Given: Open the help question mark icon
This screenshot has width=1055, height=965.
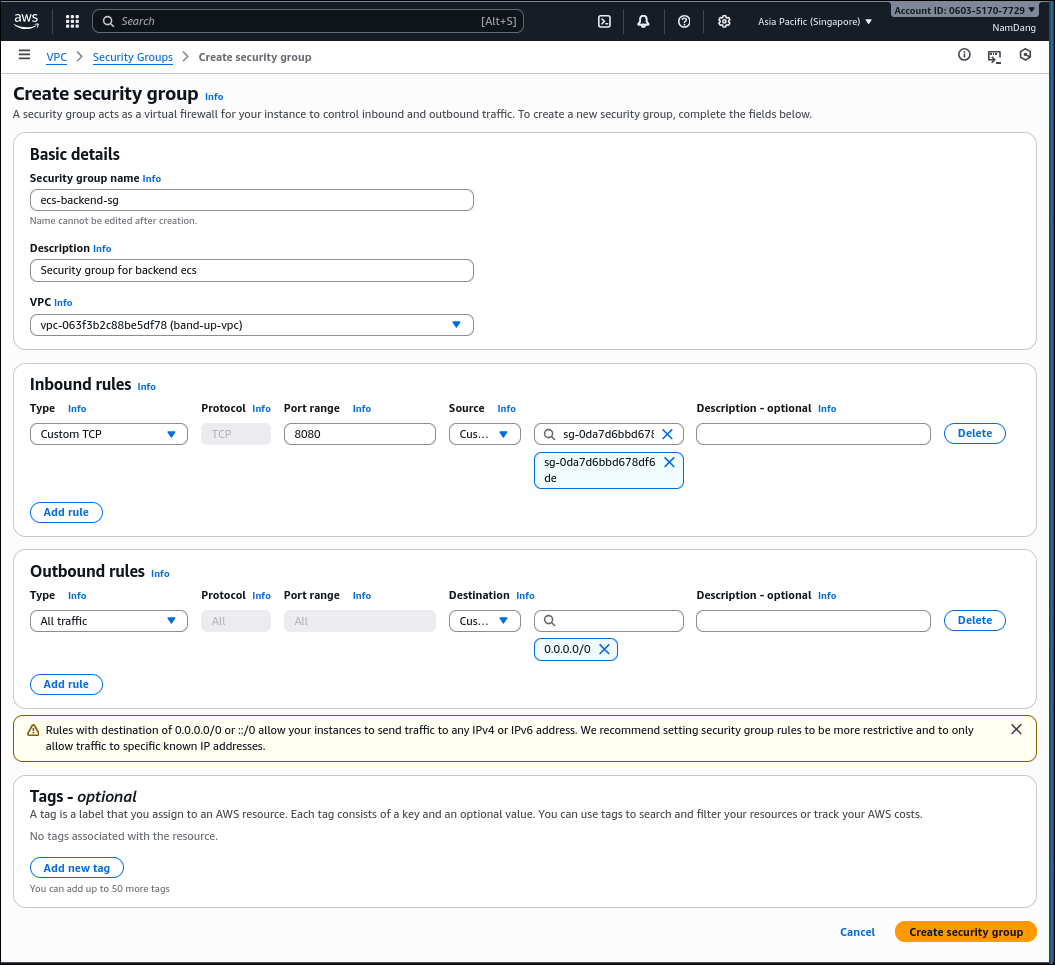Looking at the screenshot, I should (x=684, y=20).
